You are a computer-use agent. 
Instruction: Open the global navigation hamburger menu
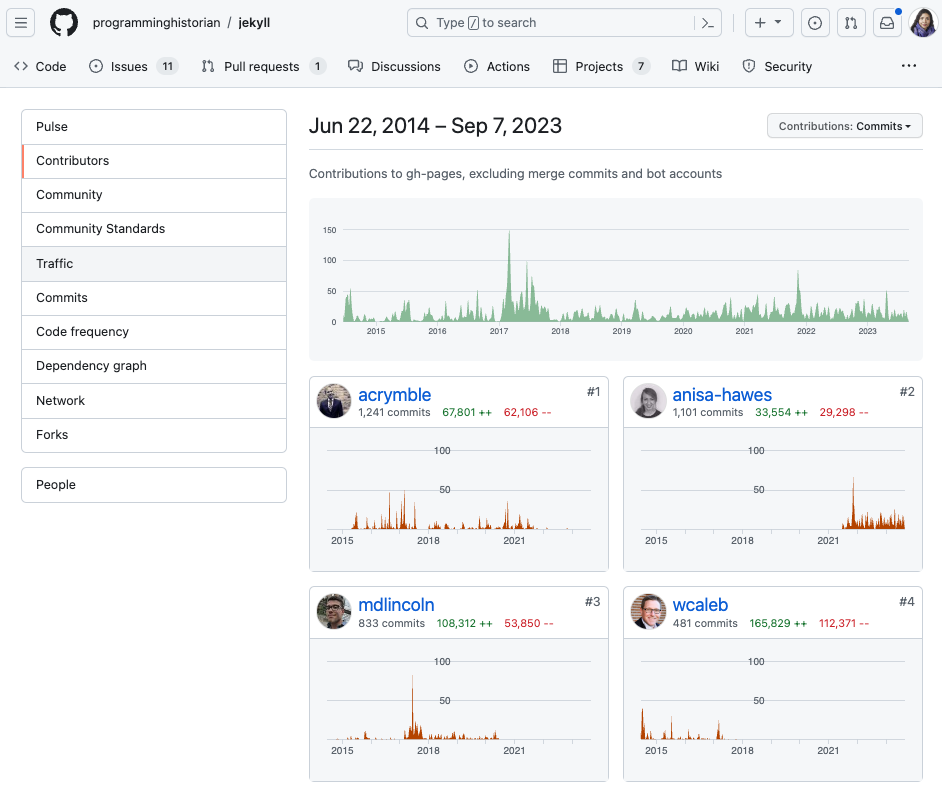pos(21,22)
